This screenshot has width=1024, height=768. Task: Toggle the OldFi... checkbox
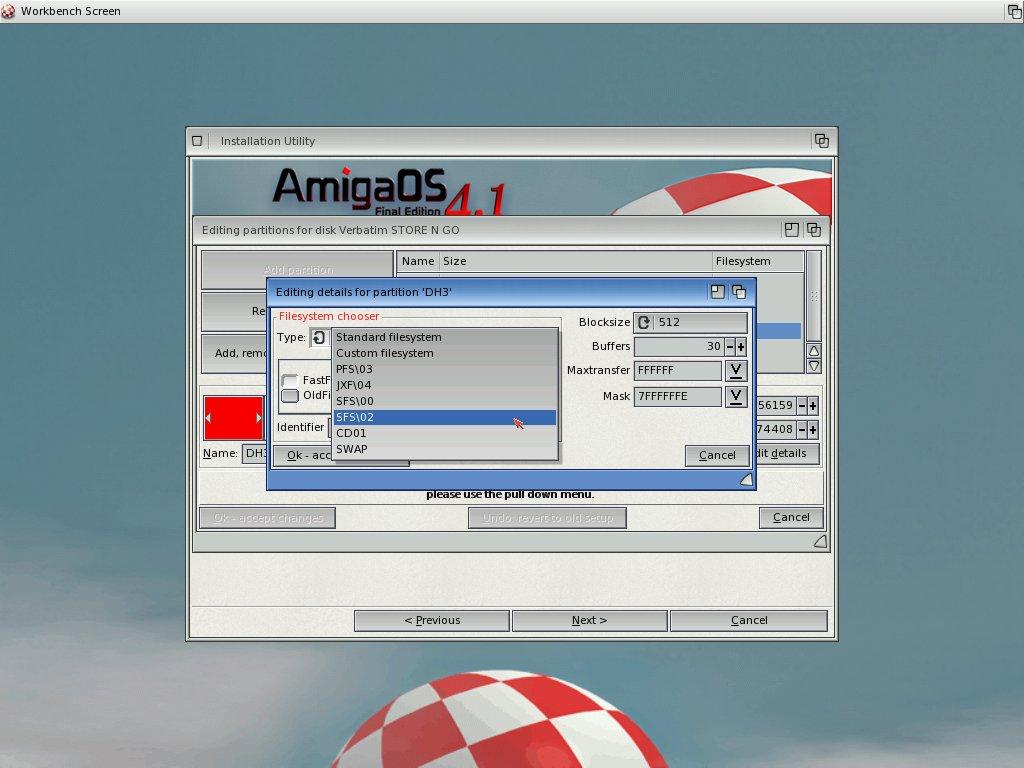289,396
